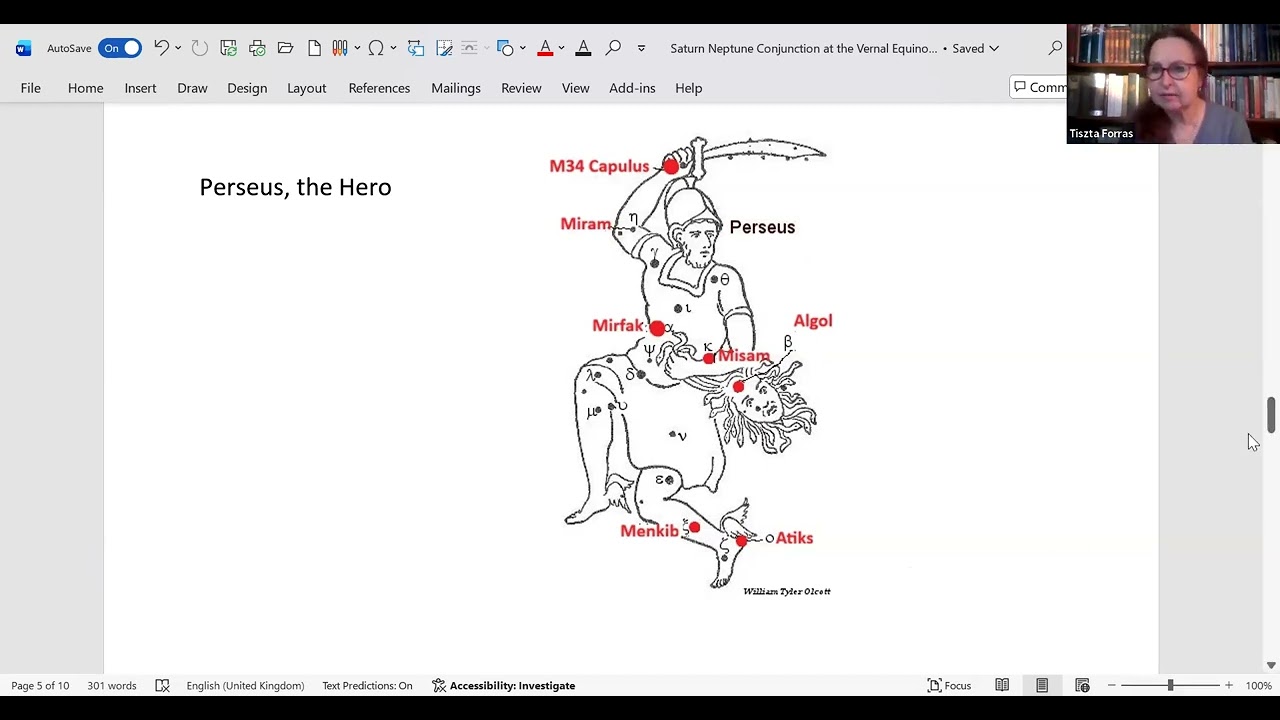1280x720 pixels.
Task: Click the greyed-out line wrap icon
Action: tap(470, 48)
